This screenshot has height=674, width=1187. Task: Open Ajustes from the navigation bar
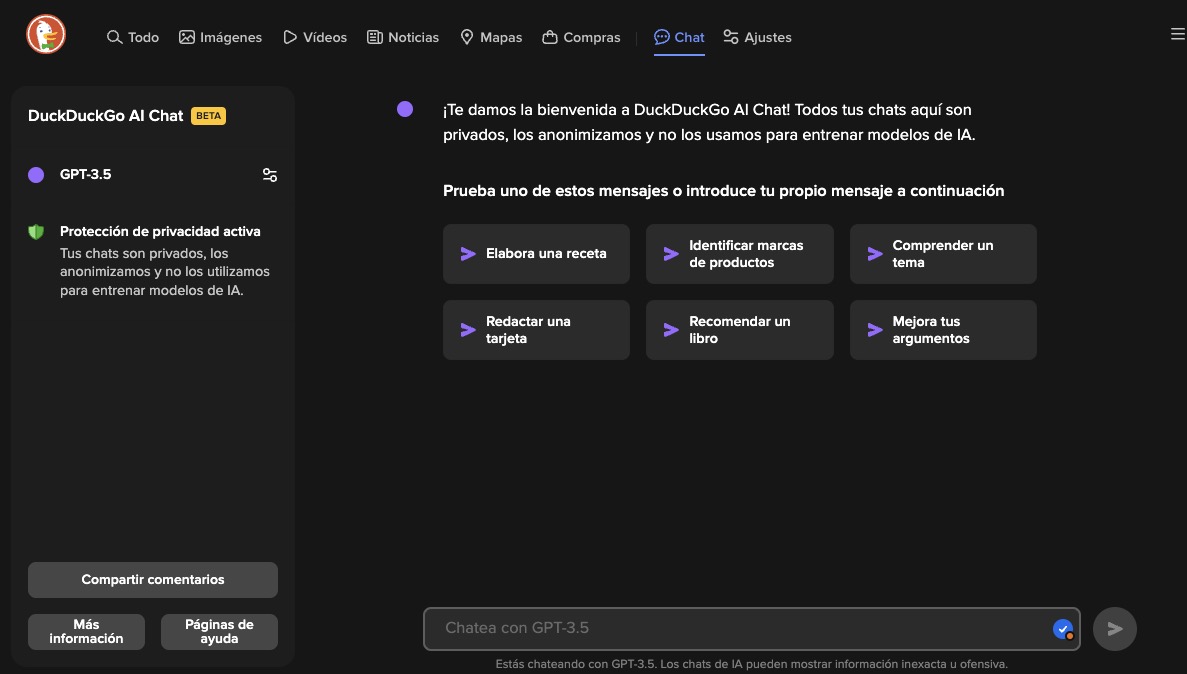pyautogui.click(x=757, y=37)
